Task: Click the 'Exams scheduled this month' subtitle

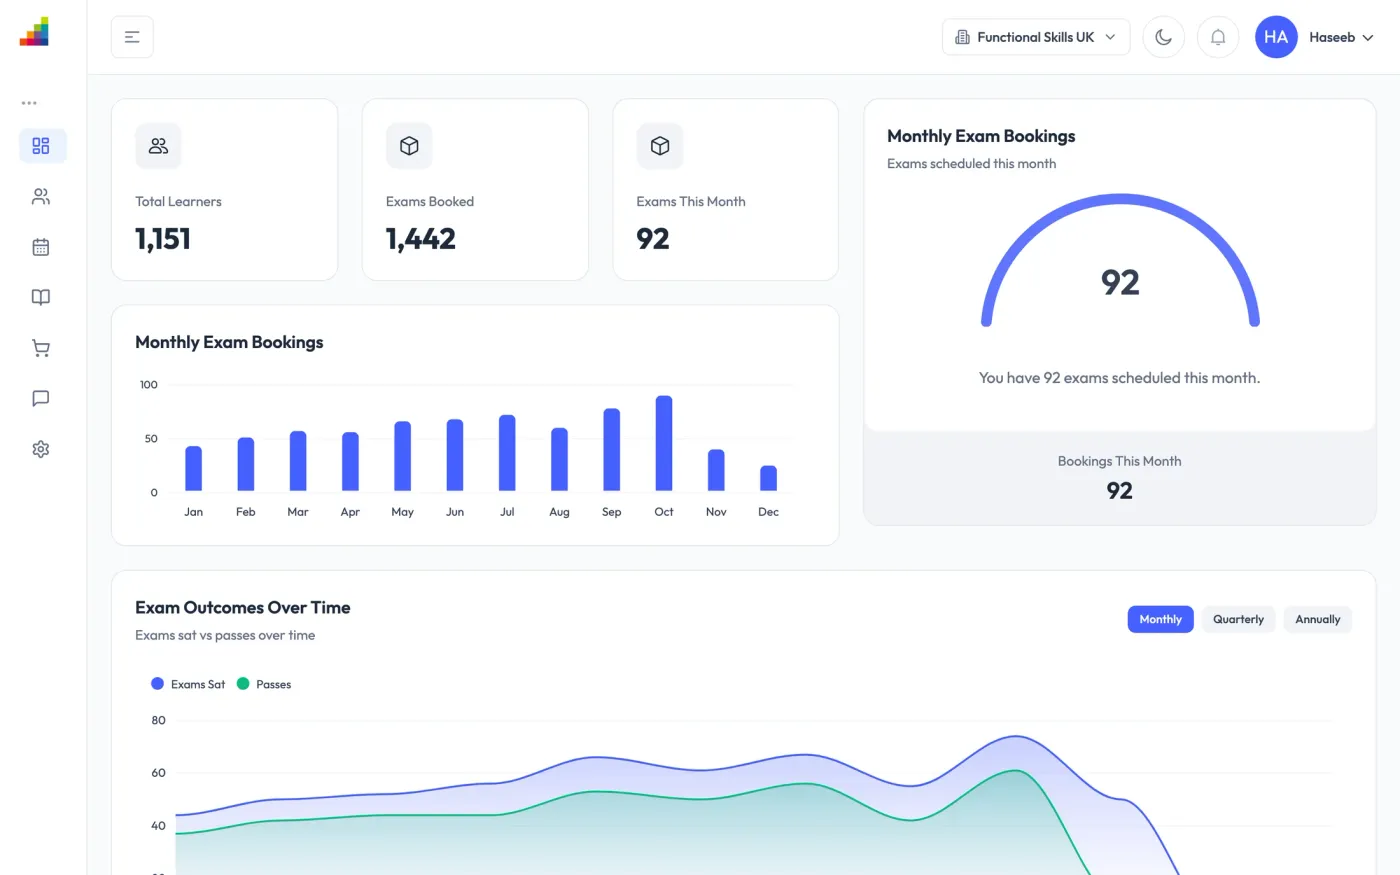Action: 972,164
